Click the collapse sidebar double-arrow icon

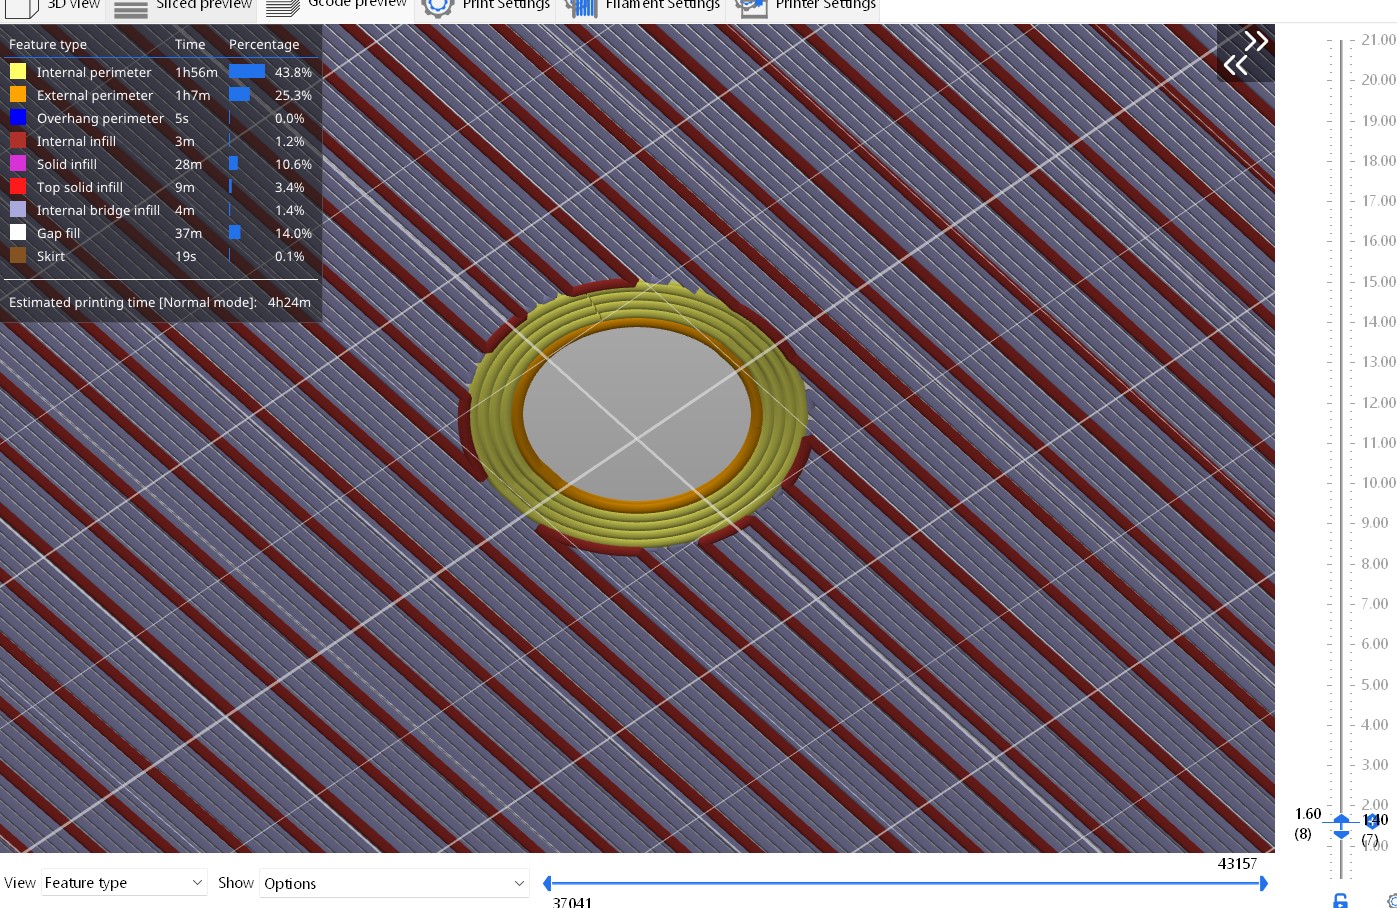(1246, 54)
